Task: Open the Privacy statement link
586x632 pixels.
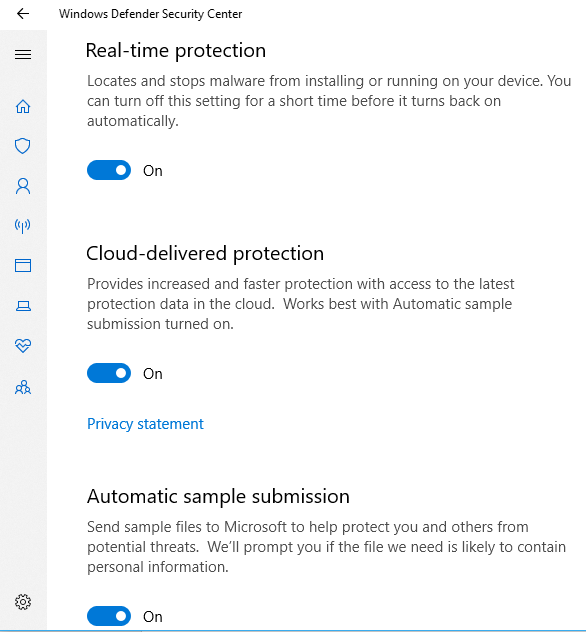Action: (145, 424)
